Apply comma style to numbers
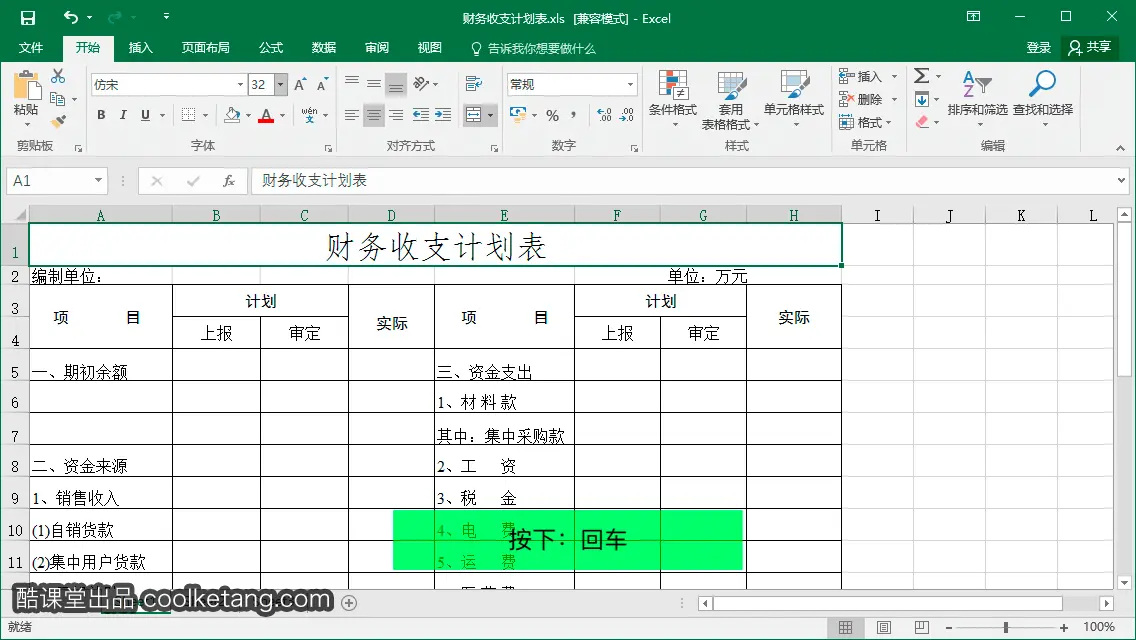The width and height of the screenshot is (1136, 640). pos(573,115)
